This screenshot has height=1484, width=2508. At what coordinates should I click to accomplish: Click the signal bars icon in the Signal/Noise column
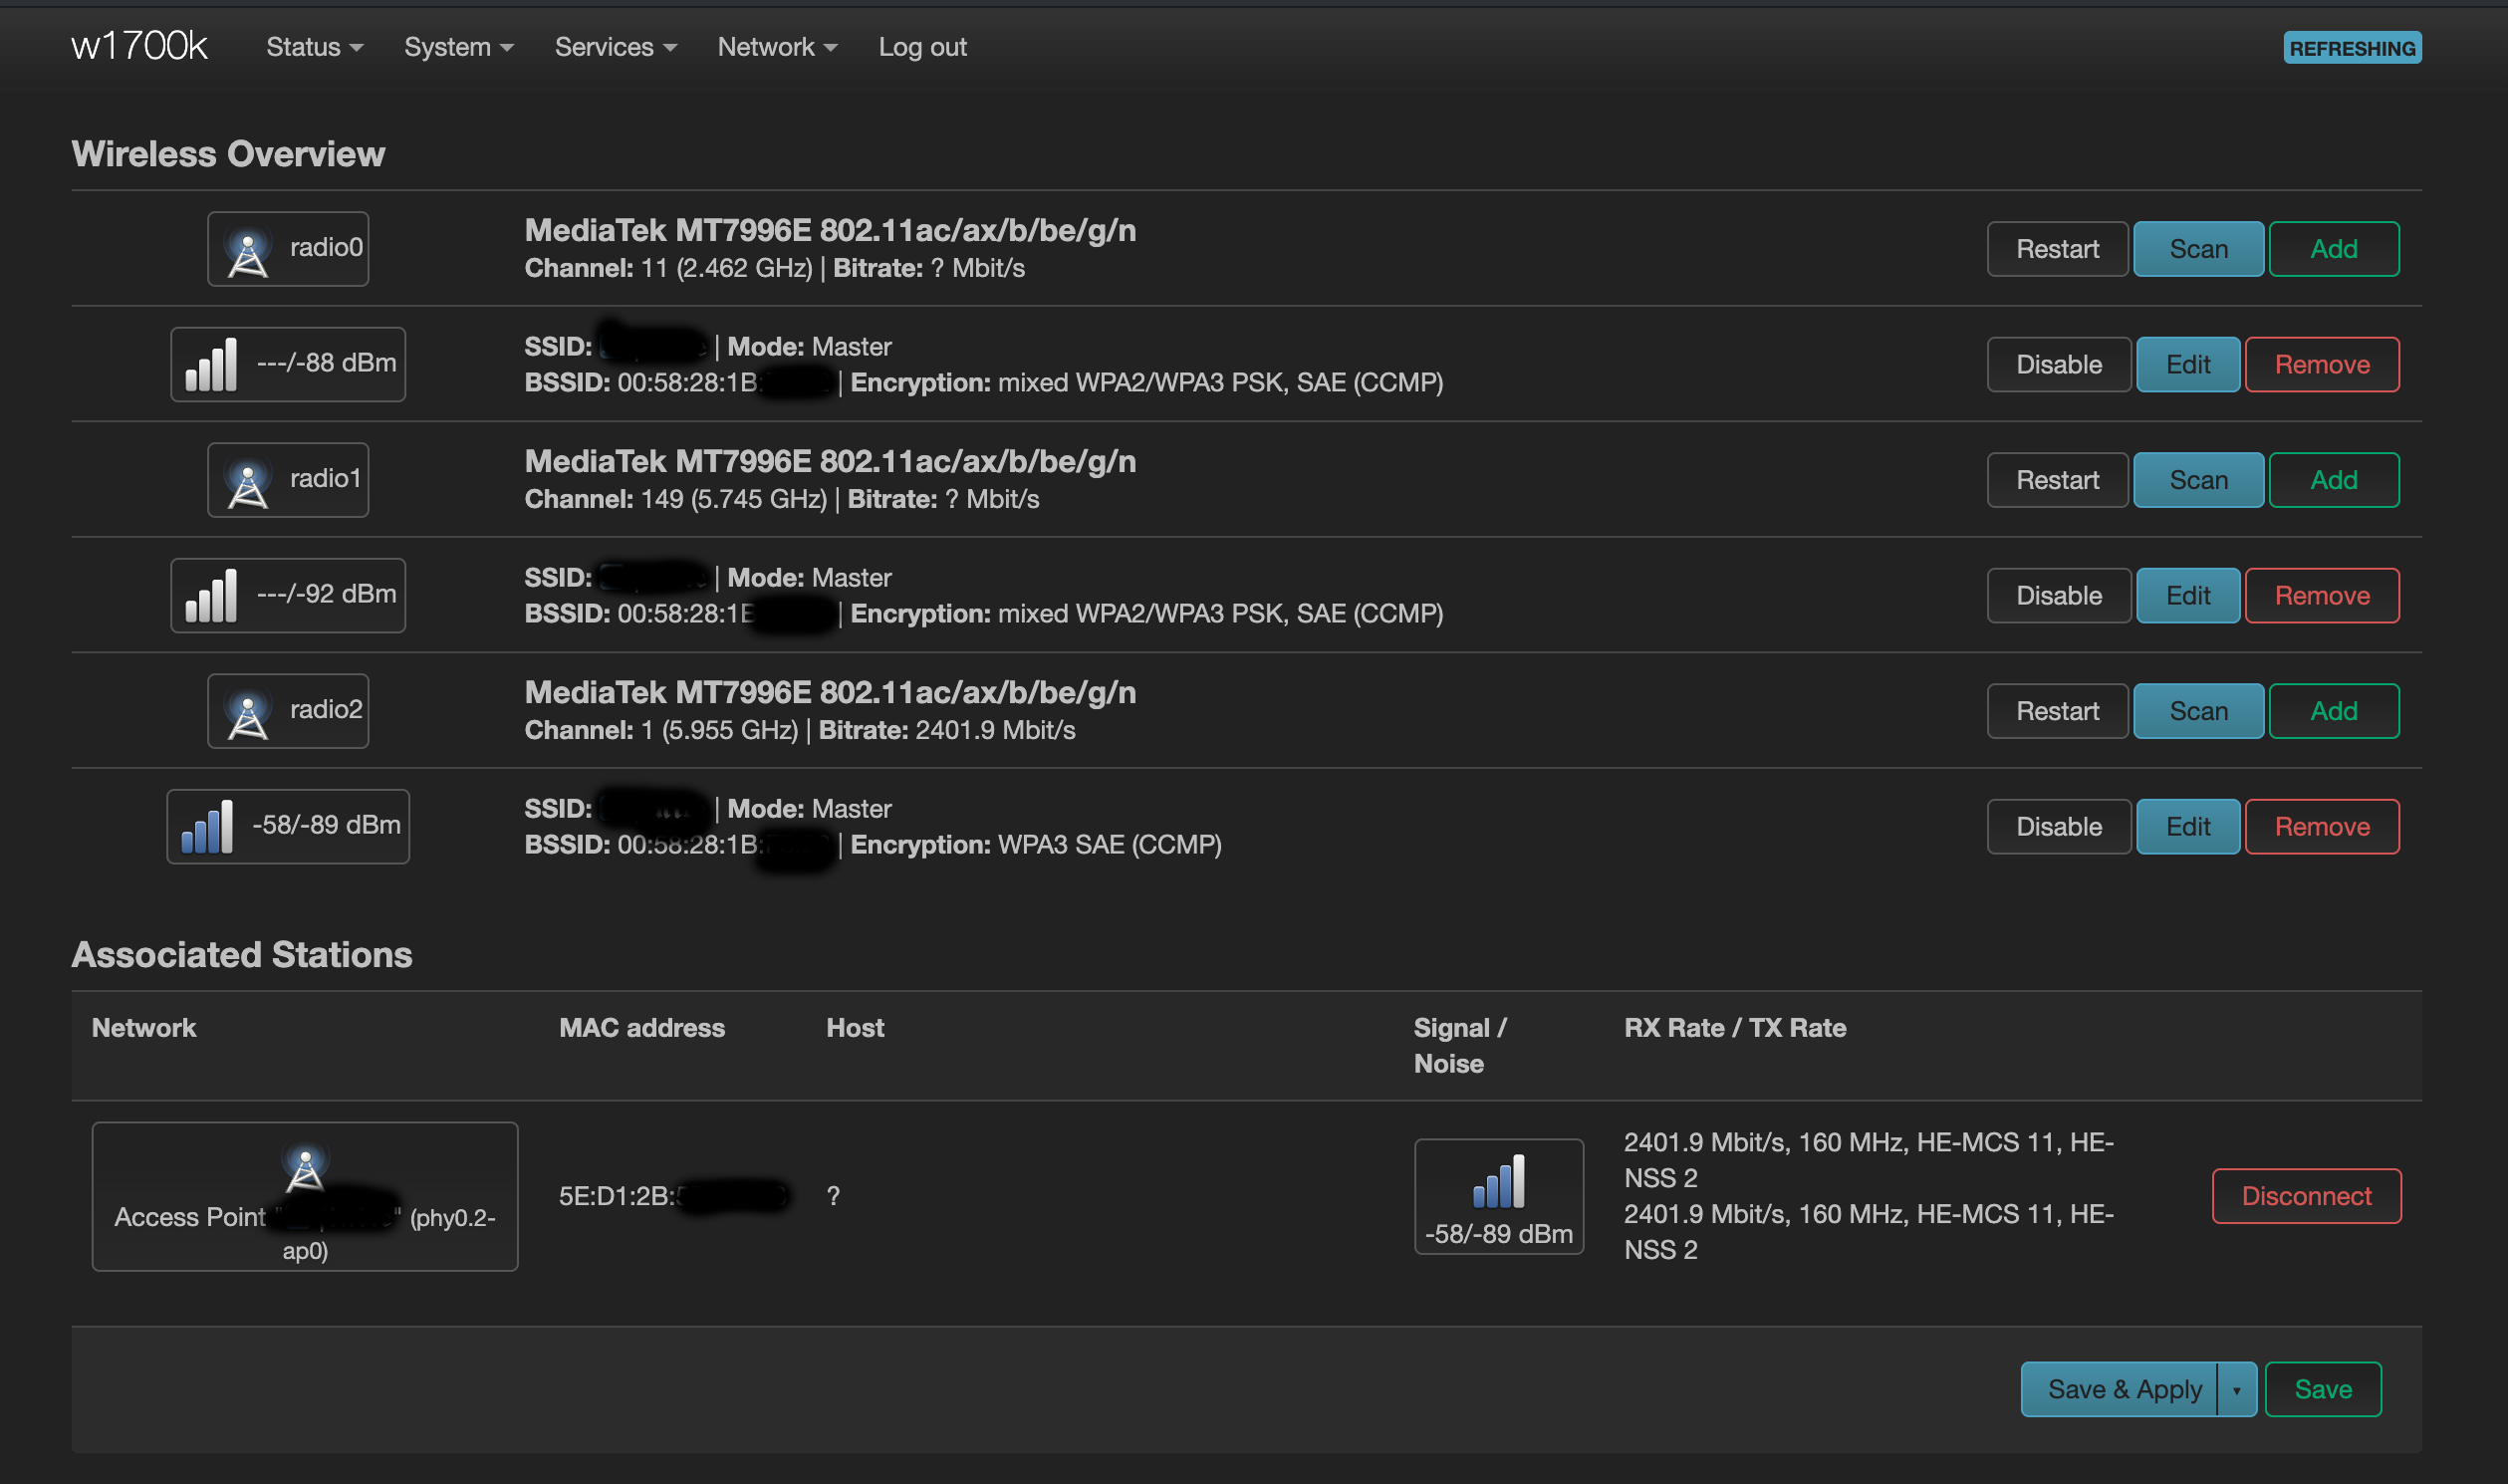point(1498,1181)
